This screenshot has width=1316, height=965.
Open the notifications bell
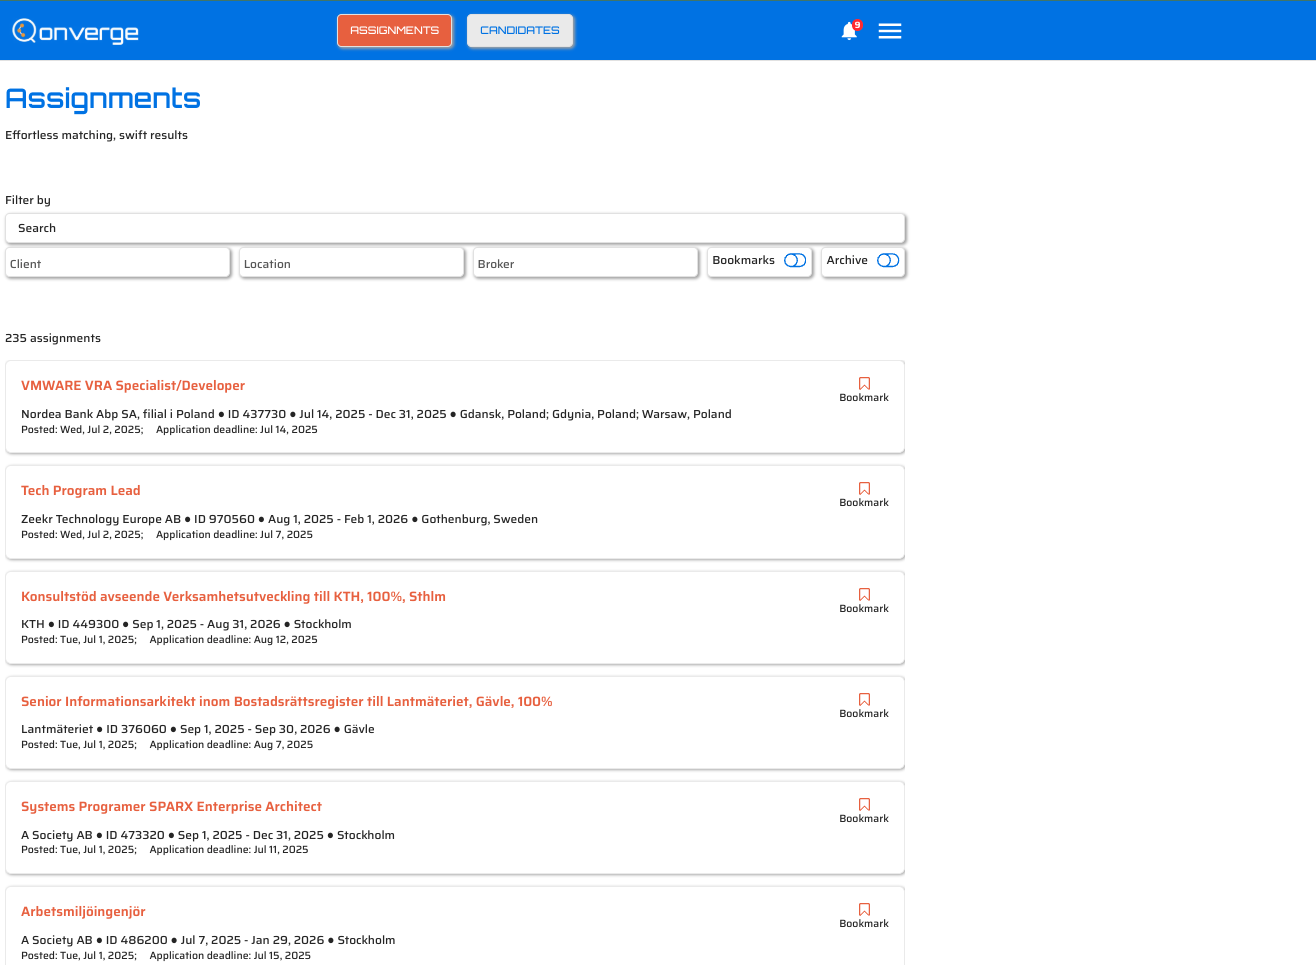point(849,31)
